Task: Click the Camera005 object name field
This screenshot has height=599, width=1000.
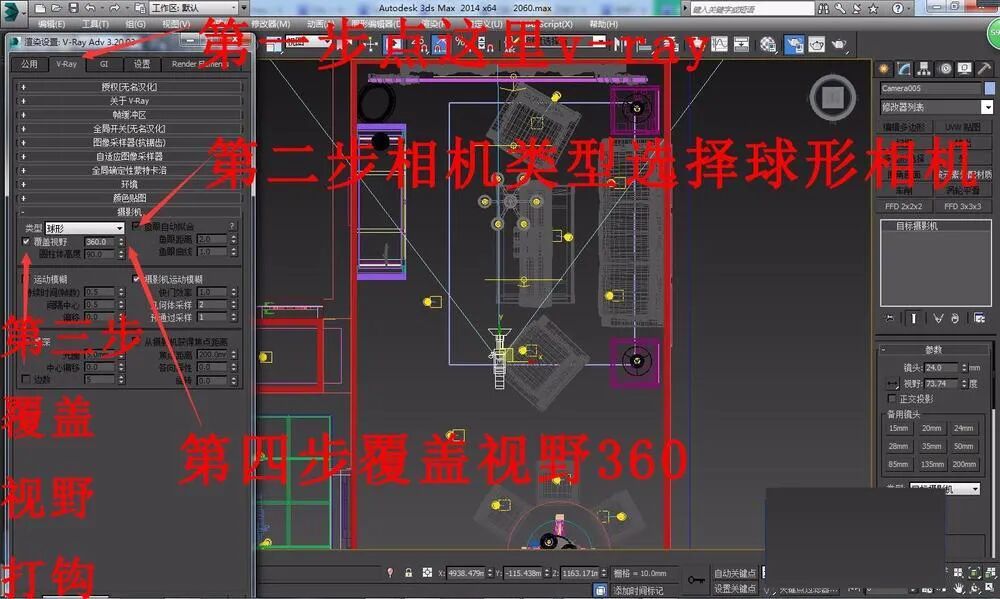Action: pyautogui.click(x=930, y=88)
